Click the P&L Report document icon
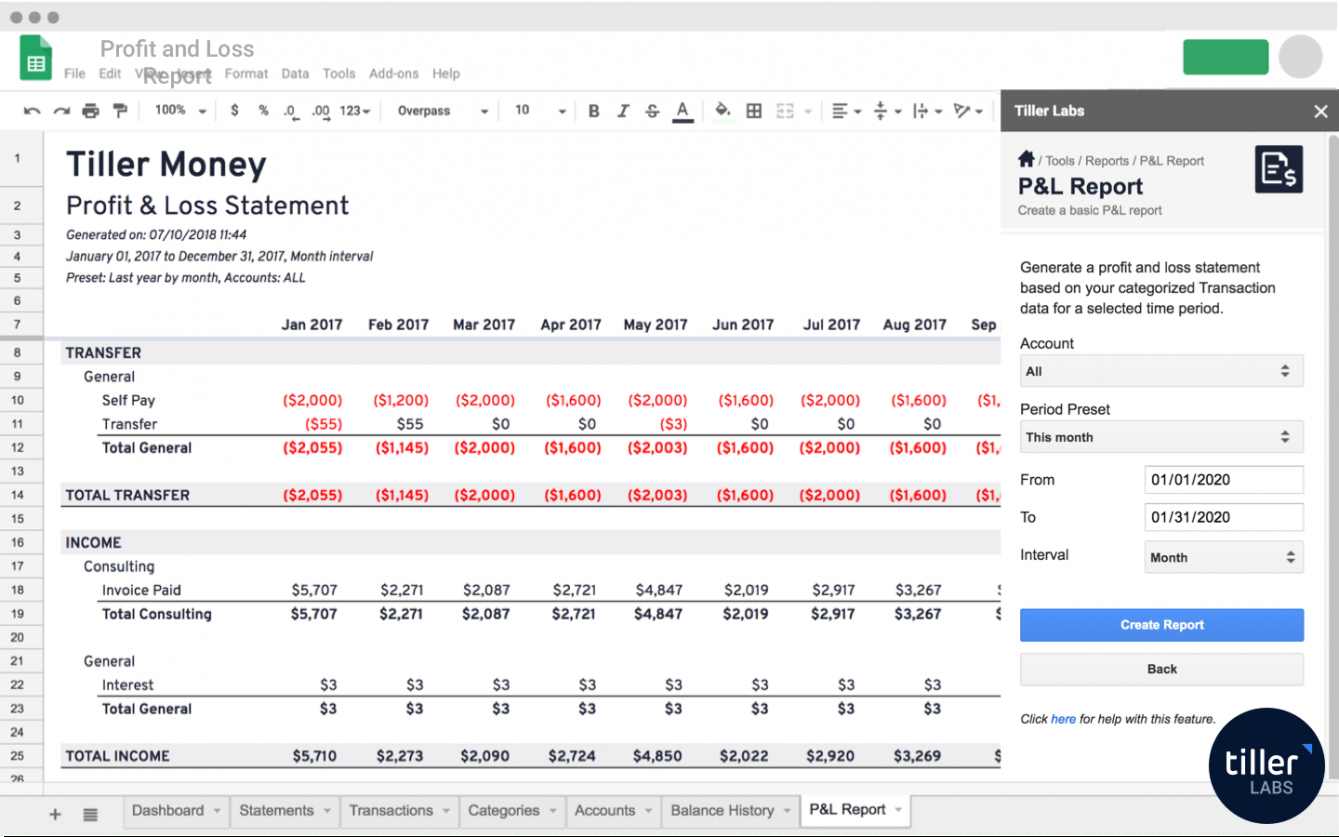This screenshot has width=1339, height=837. click(1279, 169)
